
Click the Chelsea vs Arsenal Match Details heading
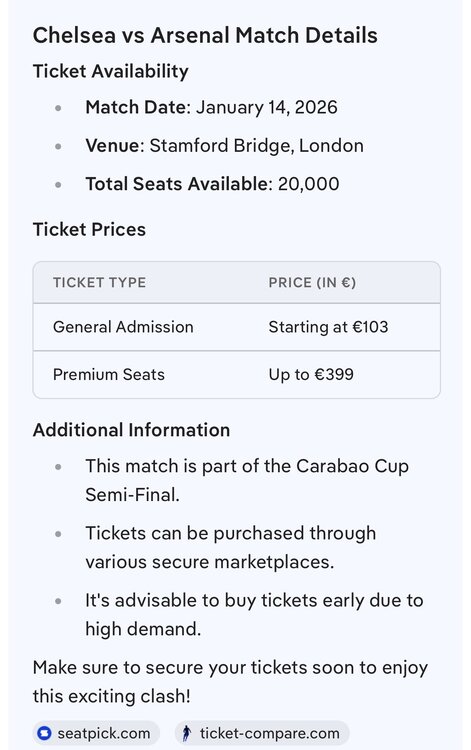click(x=205, y=35)
